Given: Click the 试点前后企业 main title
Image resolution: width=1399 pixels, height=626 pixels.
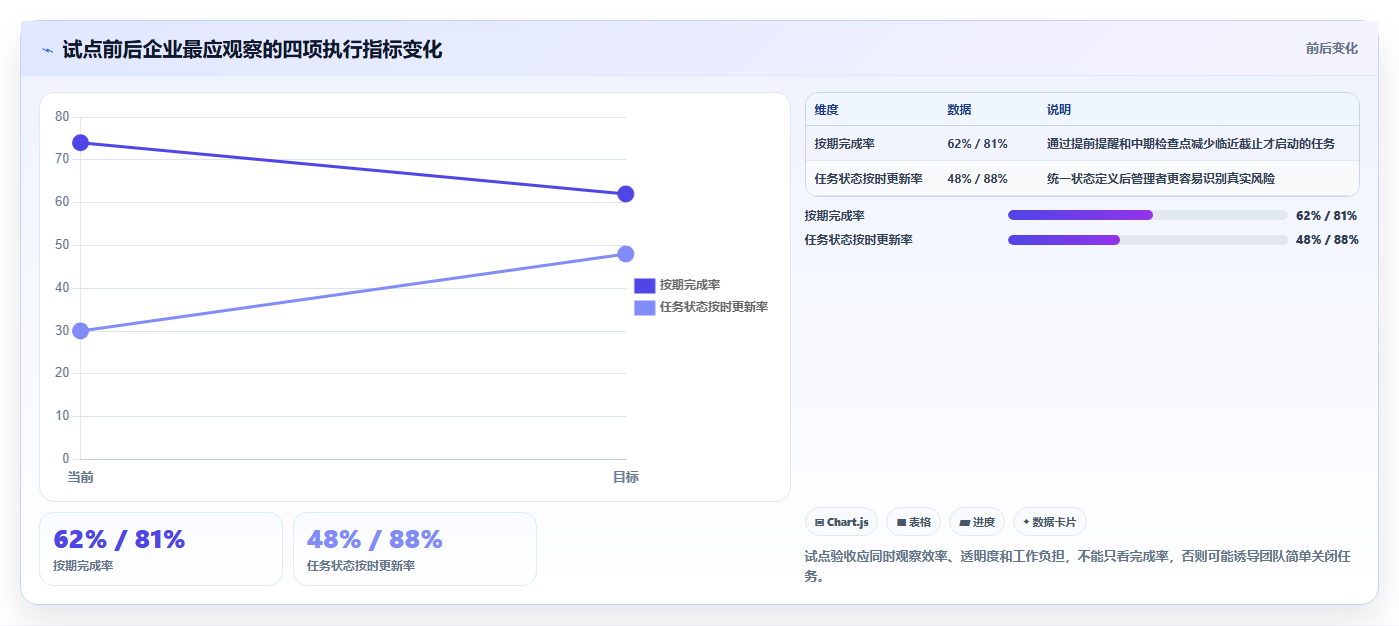Looking at the screenshot, I should click(251, 49).
